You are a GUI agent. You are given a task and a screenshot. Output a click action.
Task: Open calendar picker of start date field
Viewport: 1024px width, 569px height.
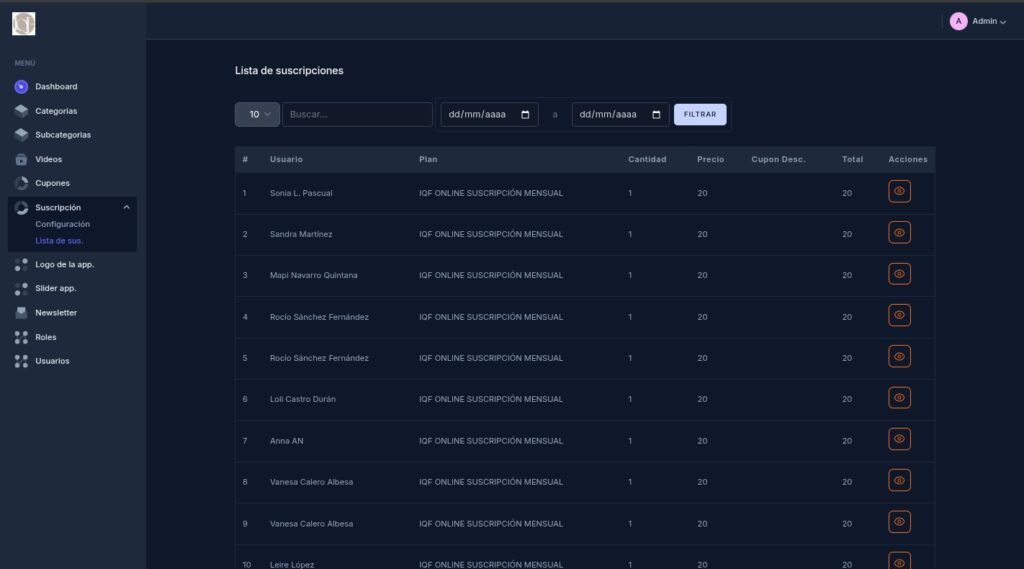pyautogui.click(x=526, y=115)
